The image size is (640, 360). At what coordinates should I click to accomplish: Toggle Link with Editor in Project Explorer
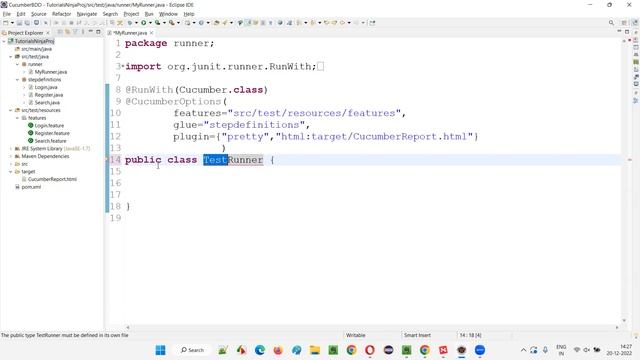coord(68,32)
